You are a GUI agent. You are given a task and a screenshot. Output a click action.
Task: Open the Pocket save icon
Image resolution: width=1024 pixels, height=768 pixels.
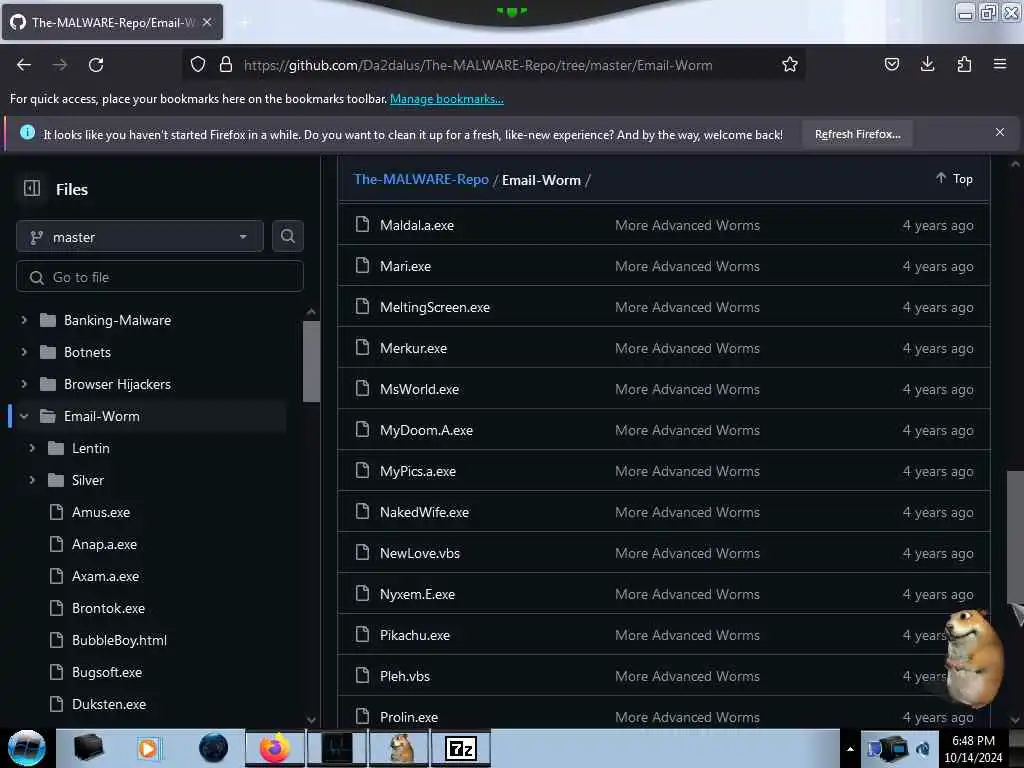click(891, 65)
